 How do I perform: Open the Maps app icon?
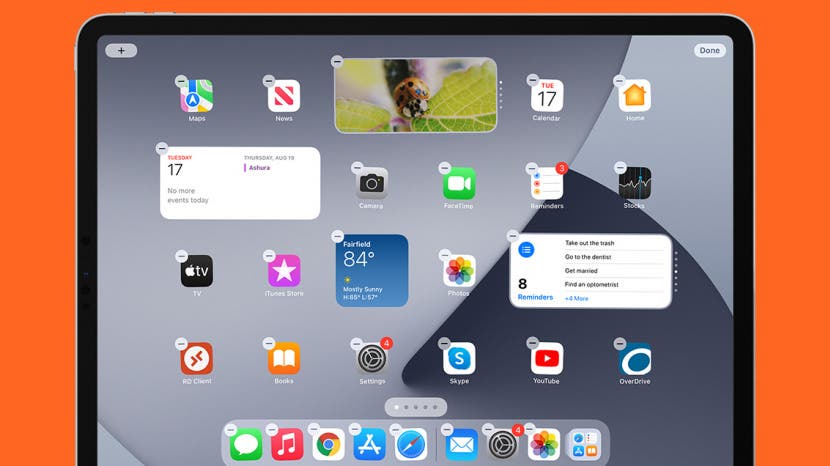(x=197, y=96)
